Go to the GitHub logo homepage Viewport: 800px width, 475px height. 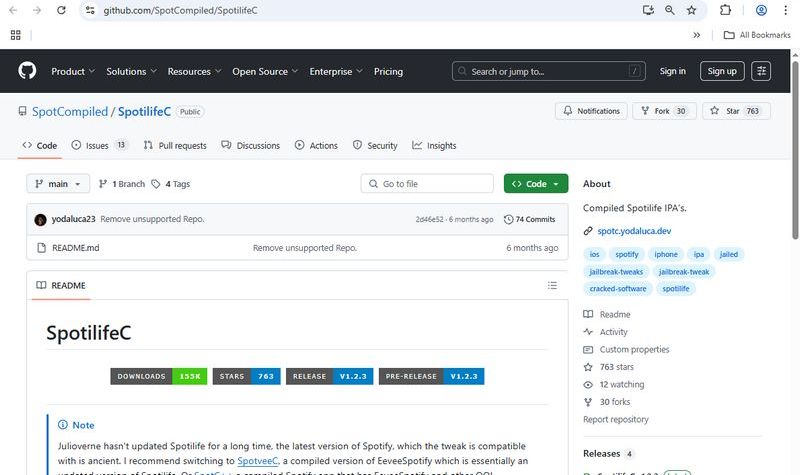point(27,70)
